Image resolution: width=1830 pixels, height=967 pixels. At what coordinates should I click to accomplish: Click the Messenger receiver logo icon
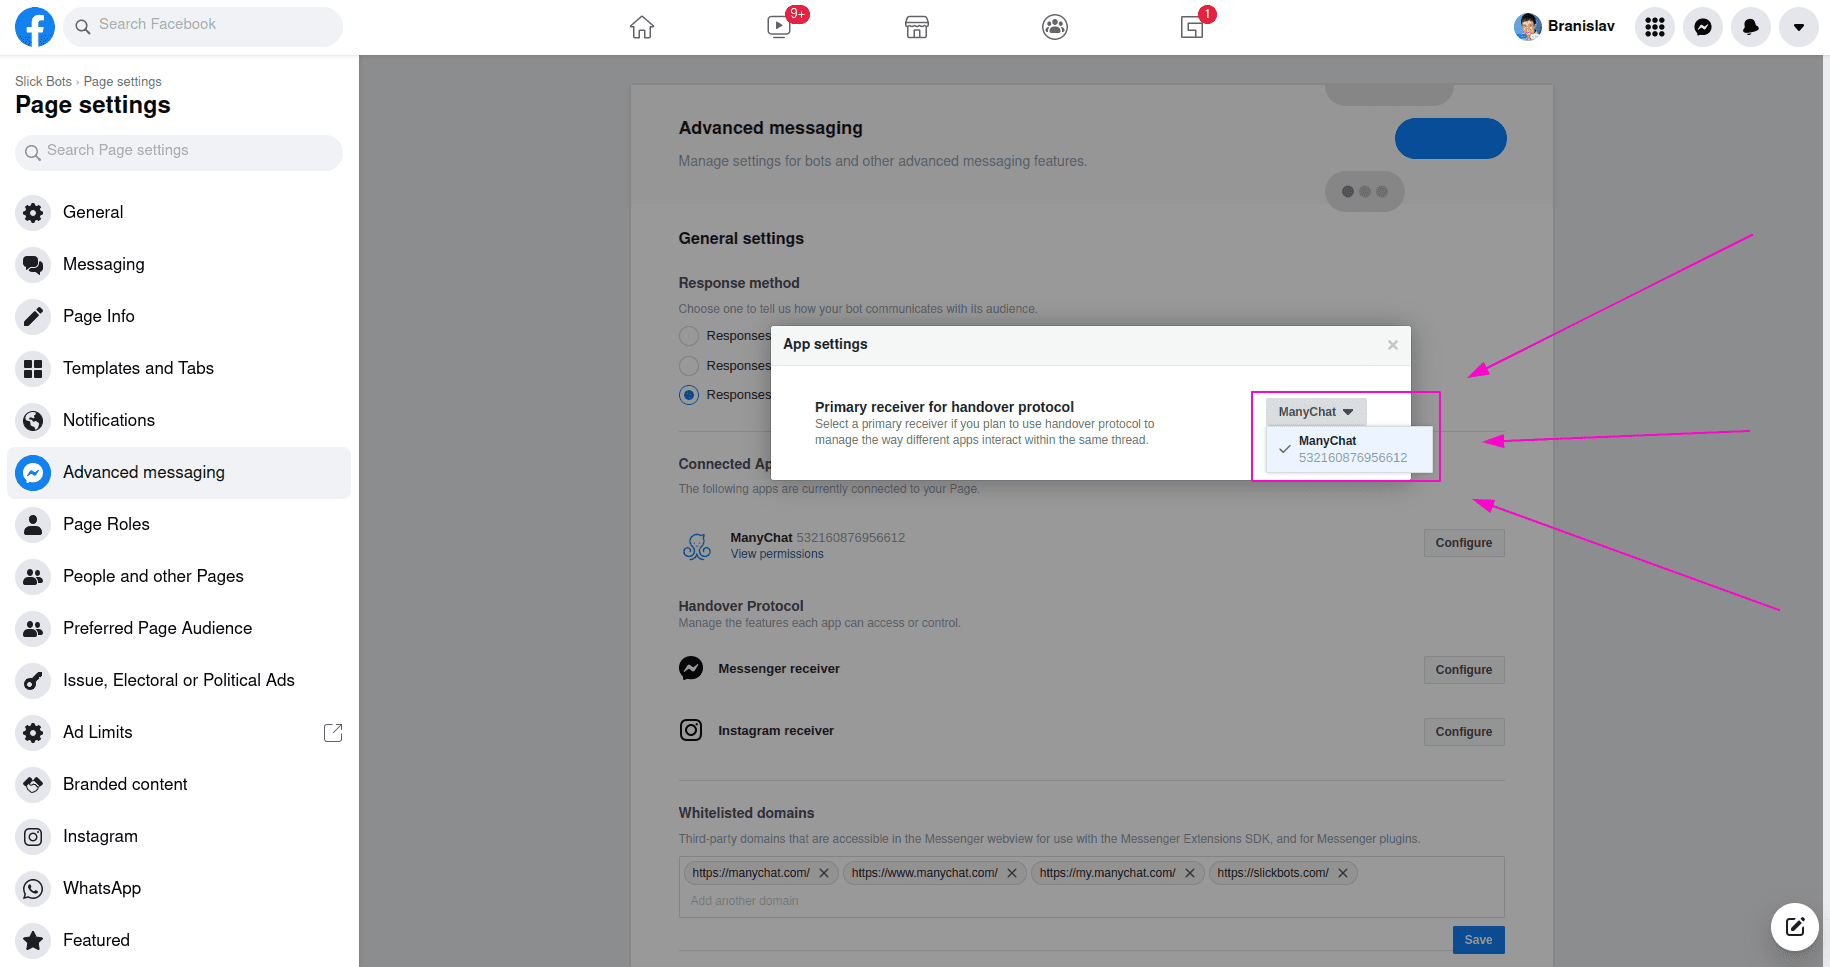(x=691, y=668)
